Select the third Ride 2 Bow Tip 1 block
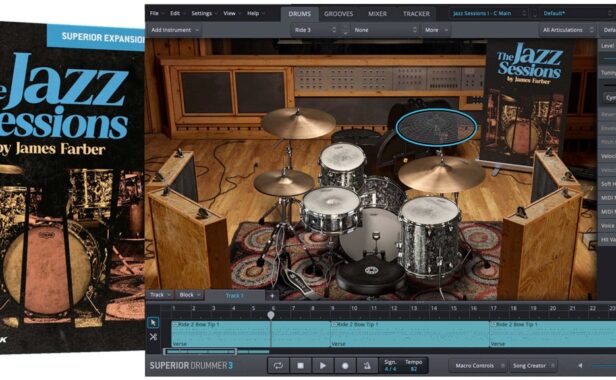Image resolution: width=616 pixels, height=380 pixels. 553,334
